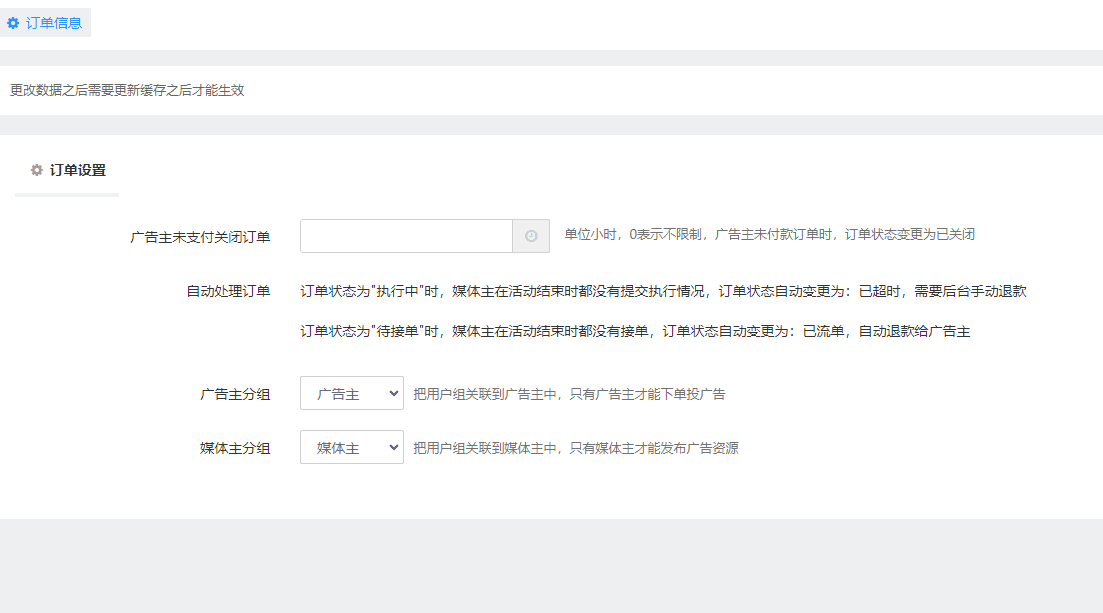1103x613 pixels.
Task: Click the 自动处理订单 label
Action: click(228, 291)
